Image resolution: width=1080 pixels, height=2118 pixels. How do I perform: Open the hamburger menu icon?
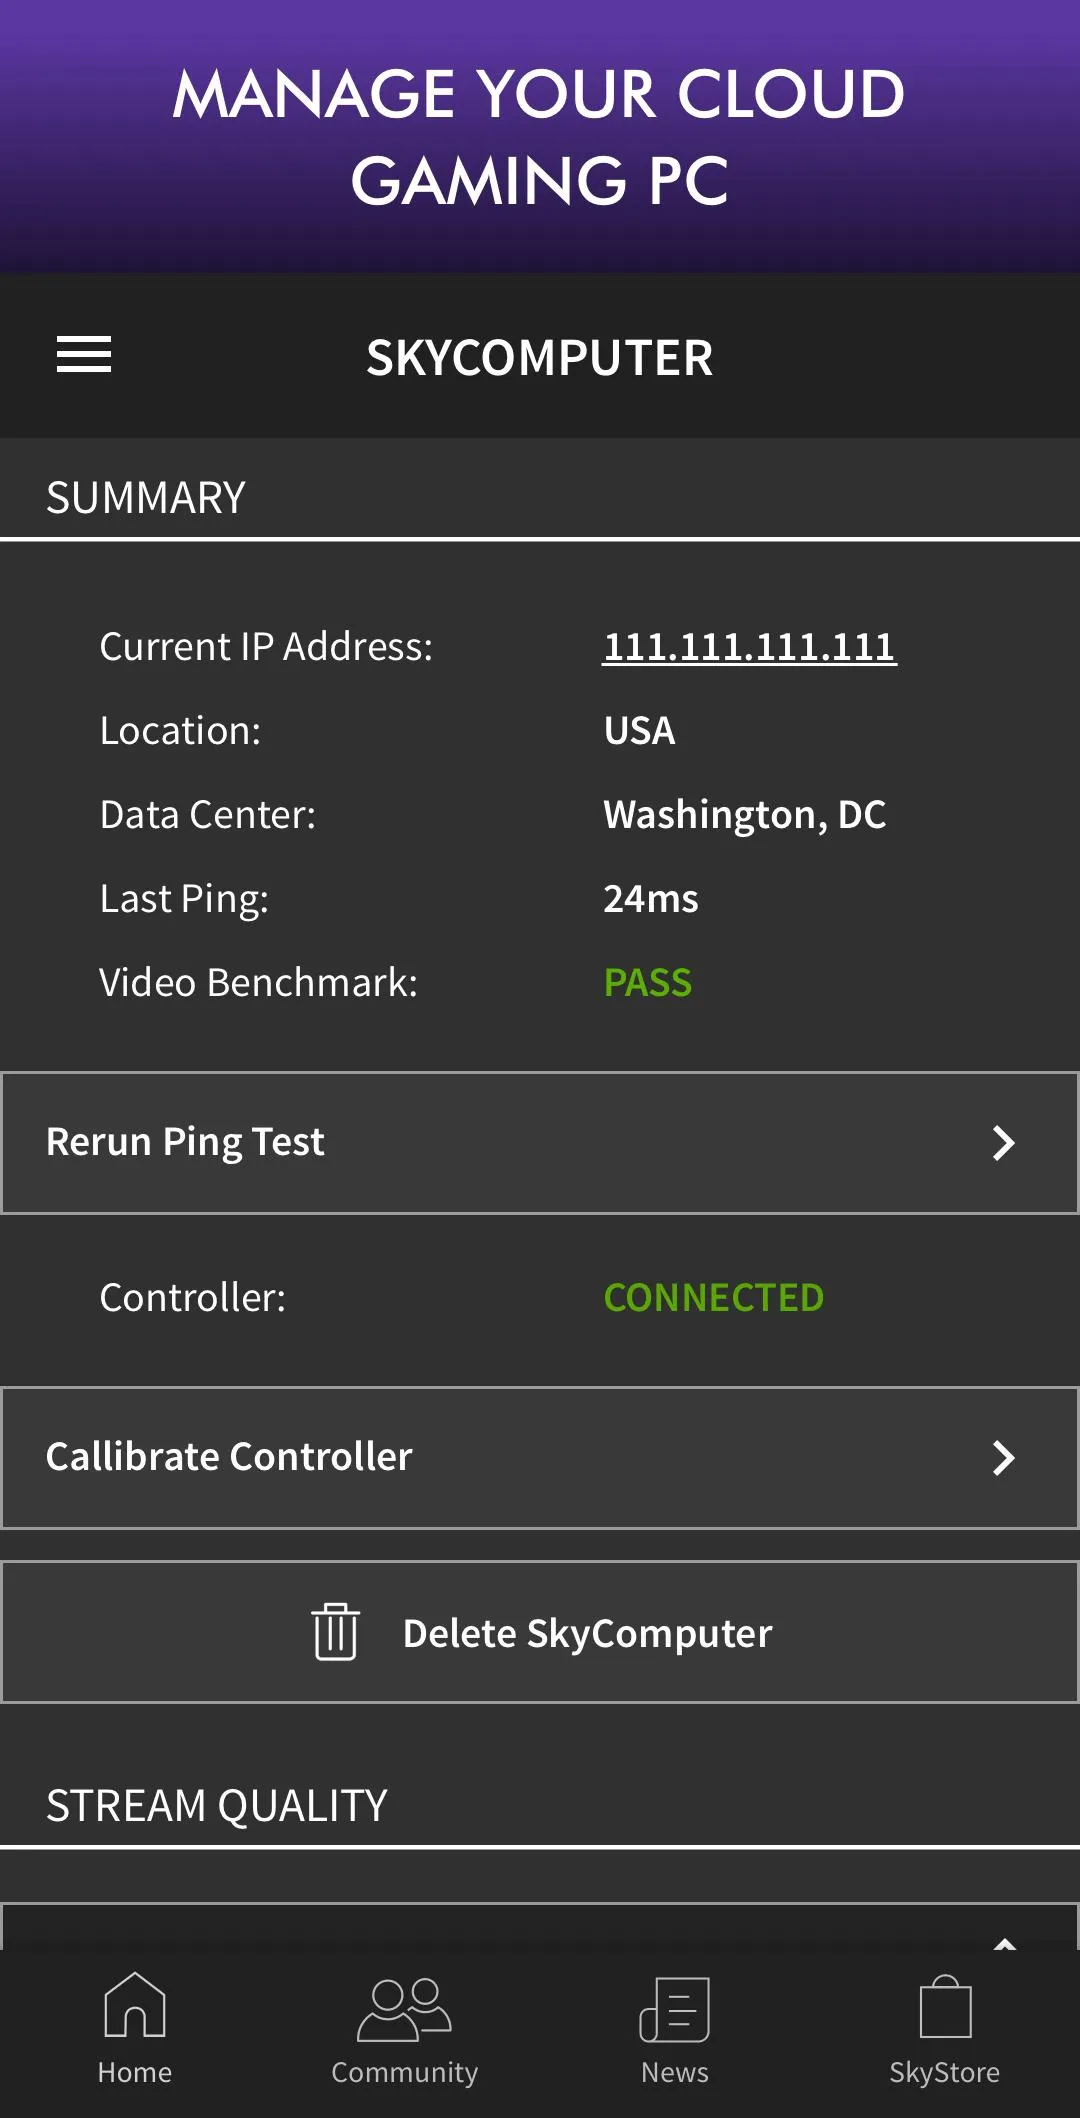84,354
